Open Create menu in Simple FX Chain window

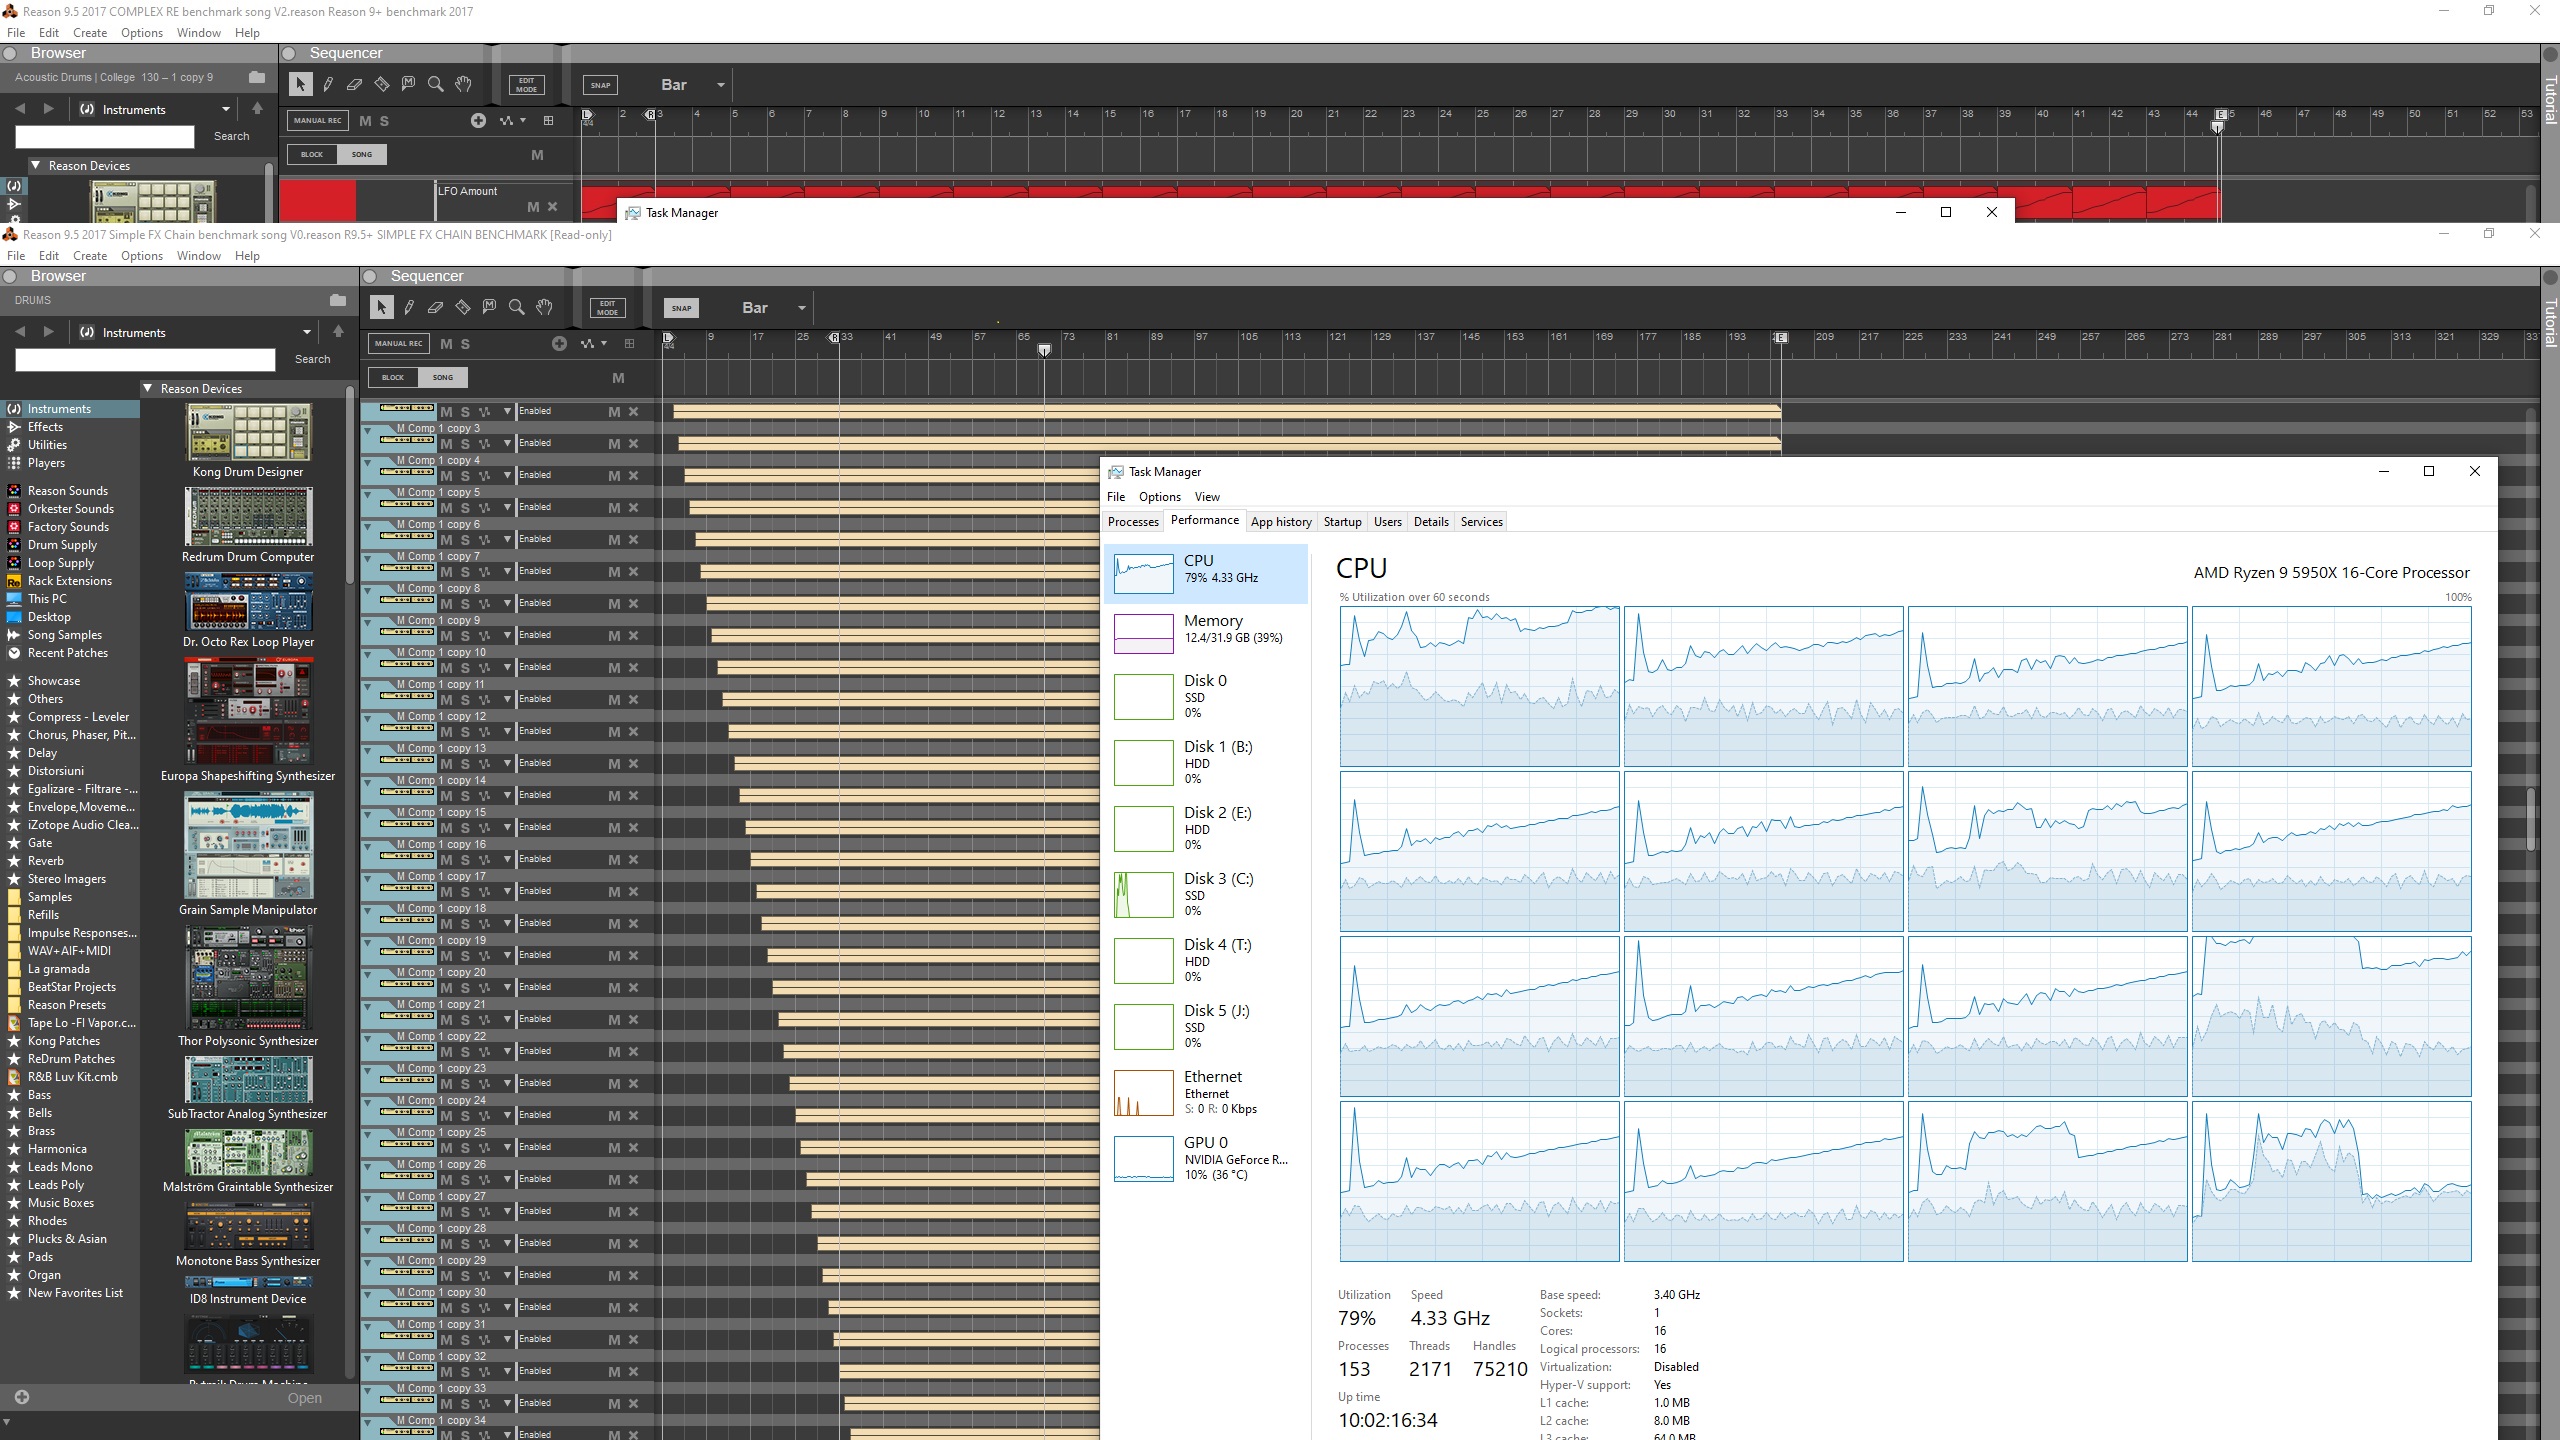(x=90, y=255)
